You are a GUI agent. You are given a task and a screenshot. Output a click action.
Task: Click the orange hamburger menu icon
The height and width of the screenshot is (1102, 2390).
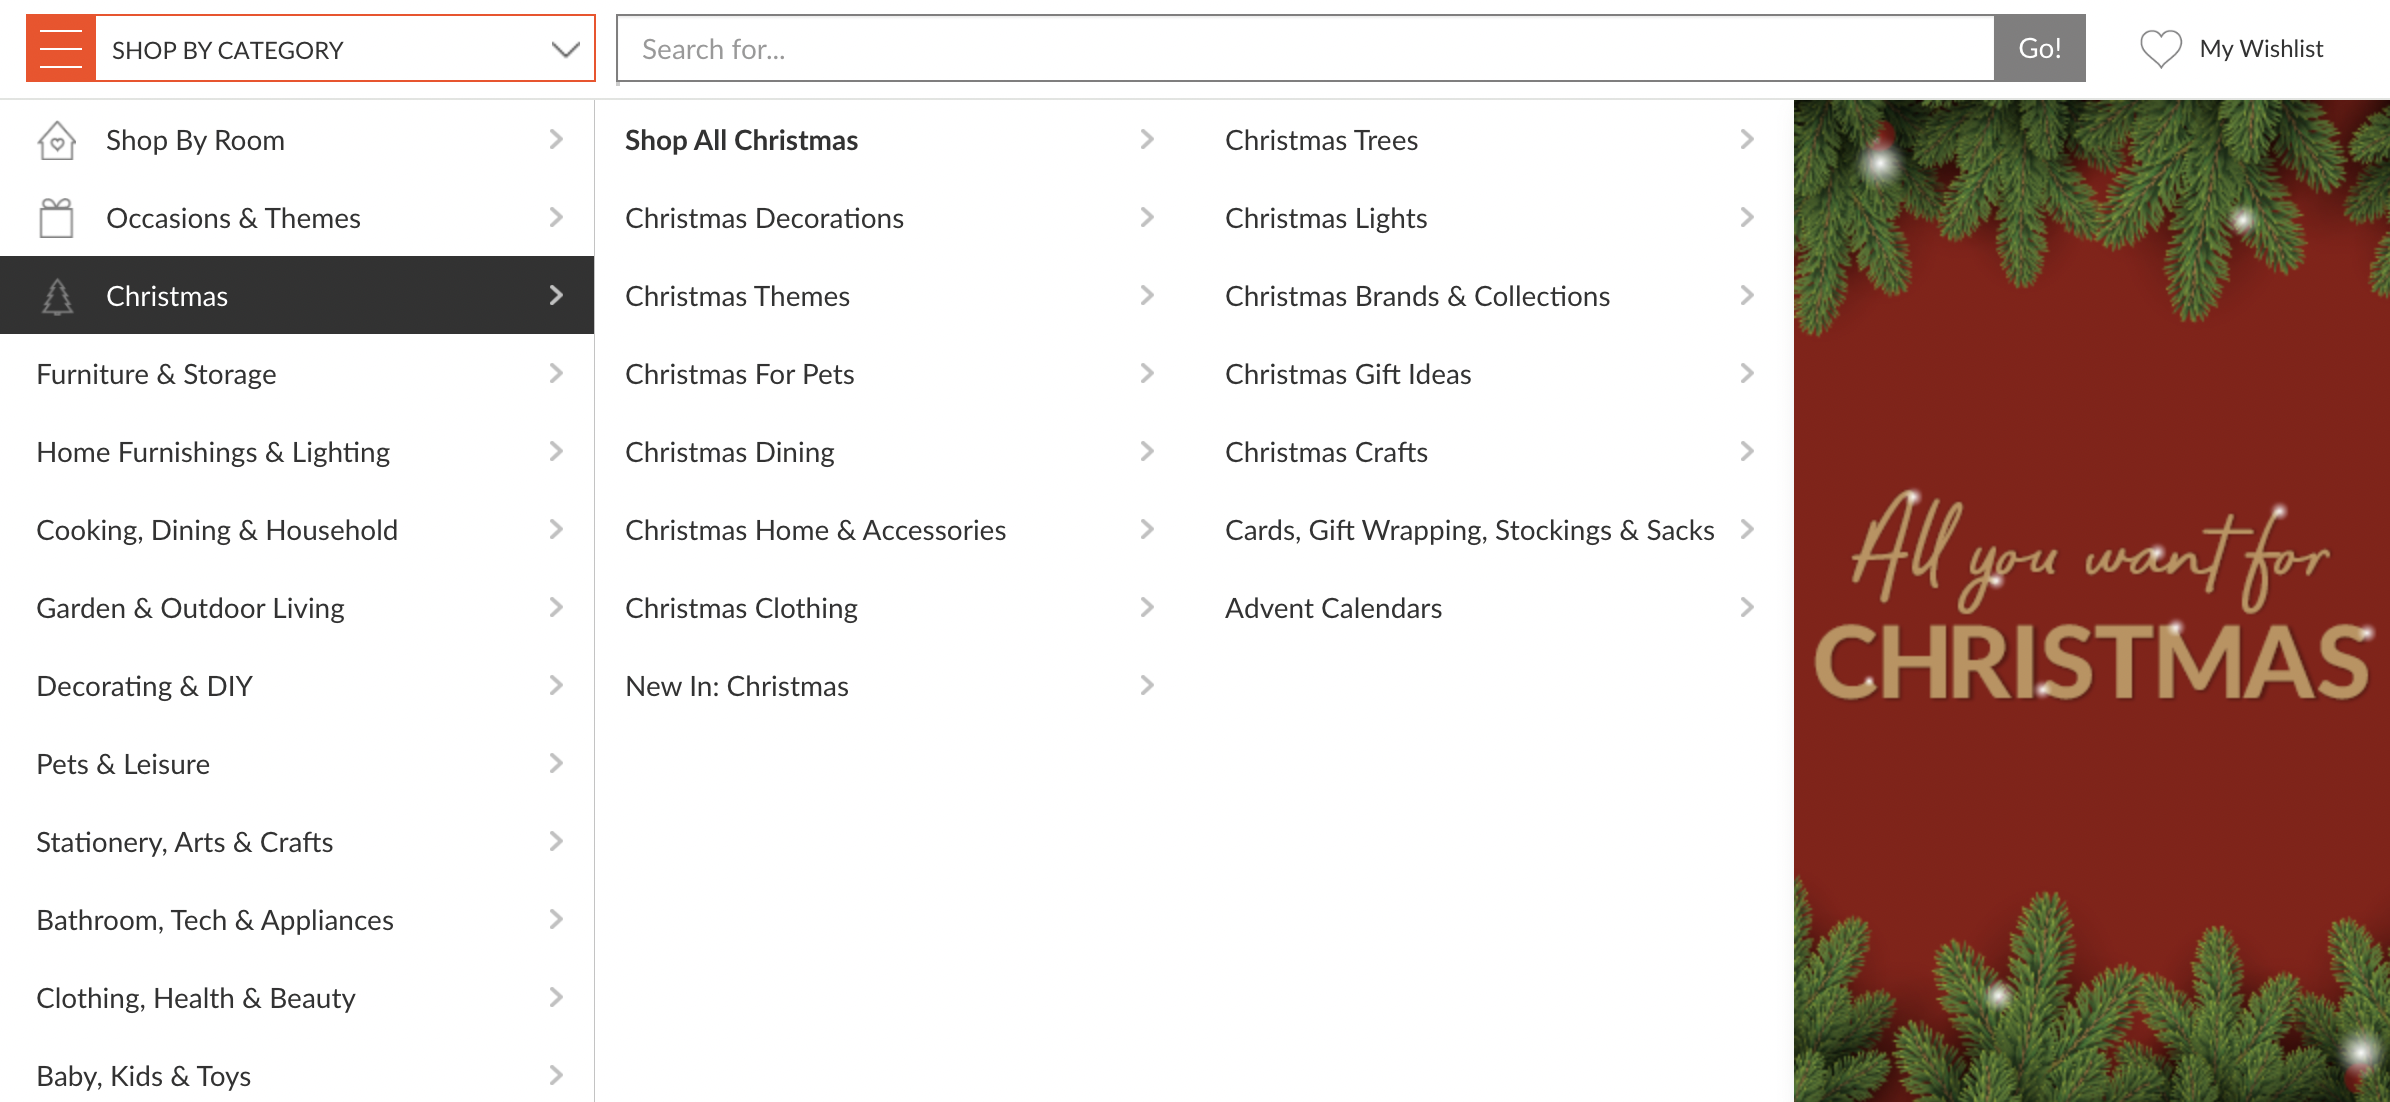pyautogui.click(x=61, y=48)
